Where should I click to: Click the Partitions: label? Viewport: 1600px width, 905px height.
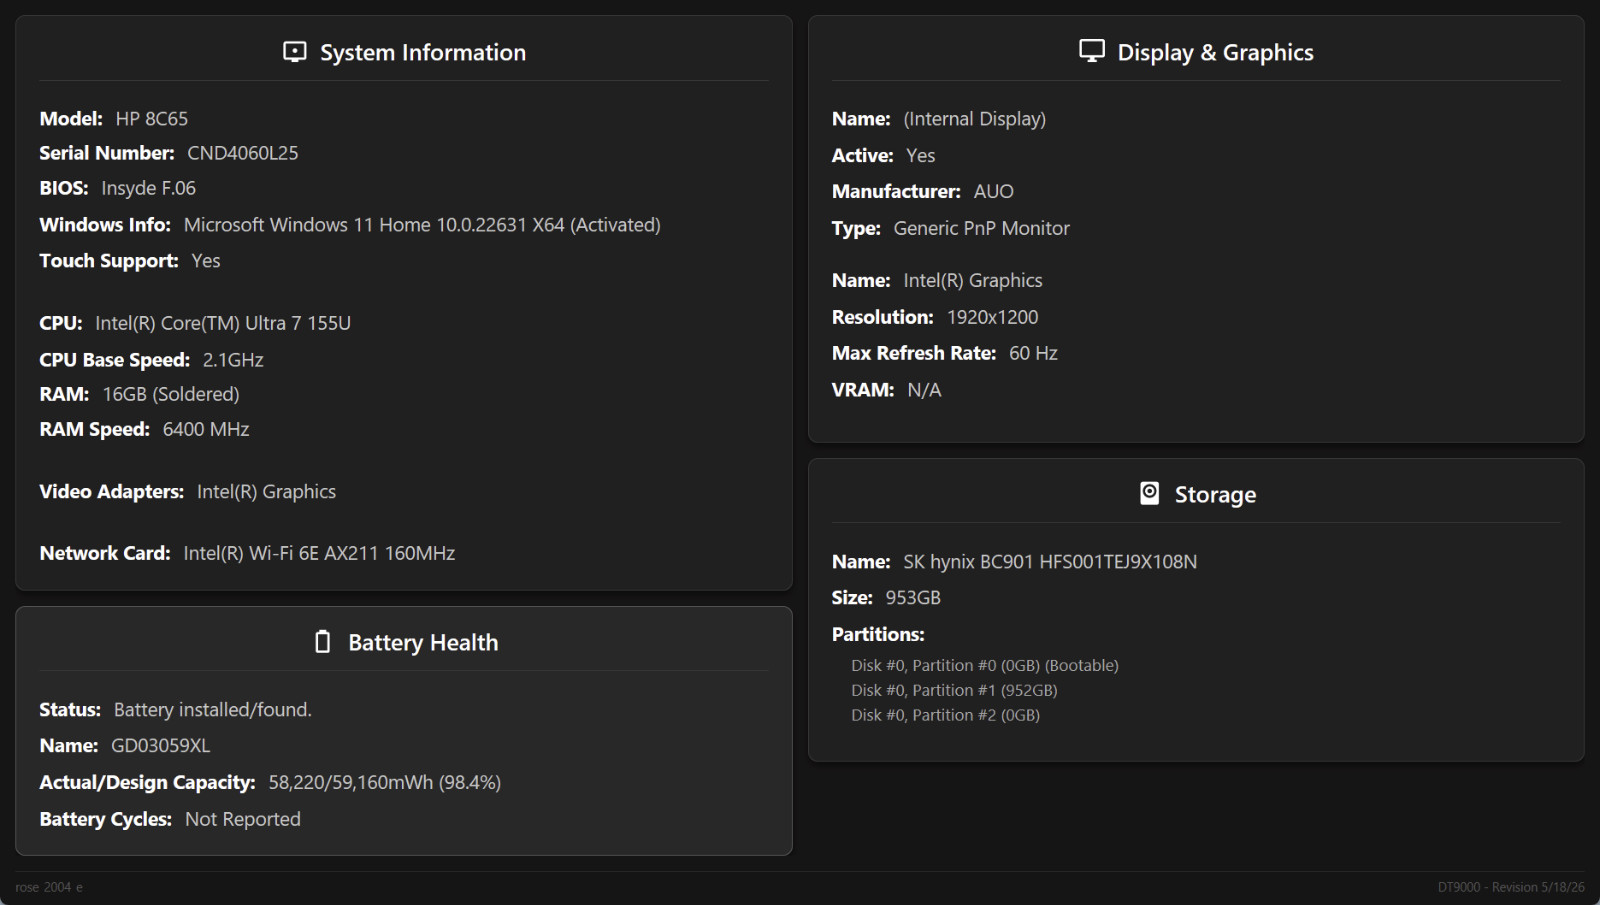coord(878,634)
